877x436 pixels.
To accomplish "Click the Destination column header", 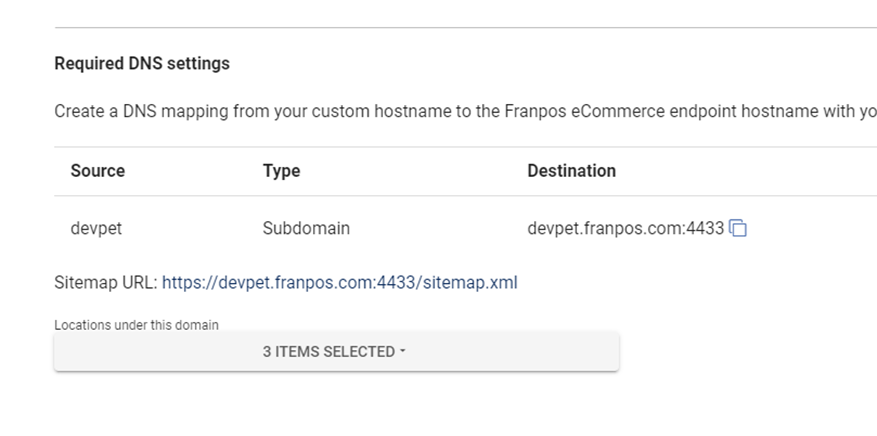I will pos(572,170).
